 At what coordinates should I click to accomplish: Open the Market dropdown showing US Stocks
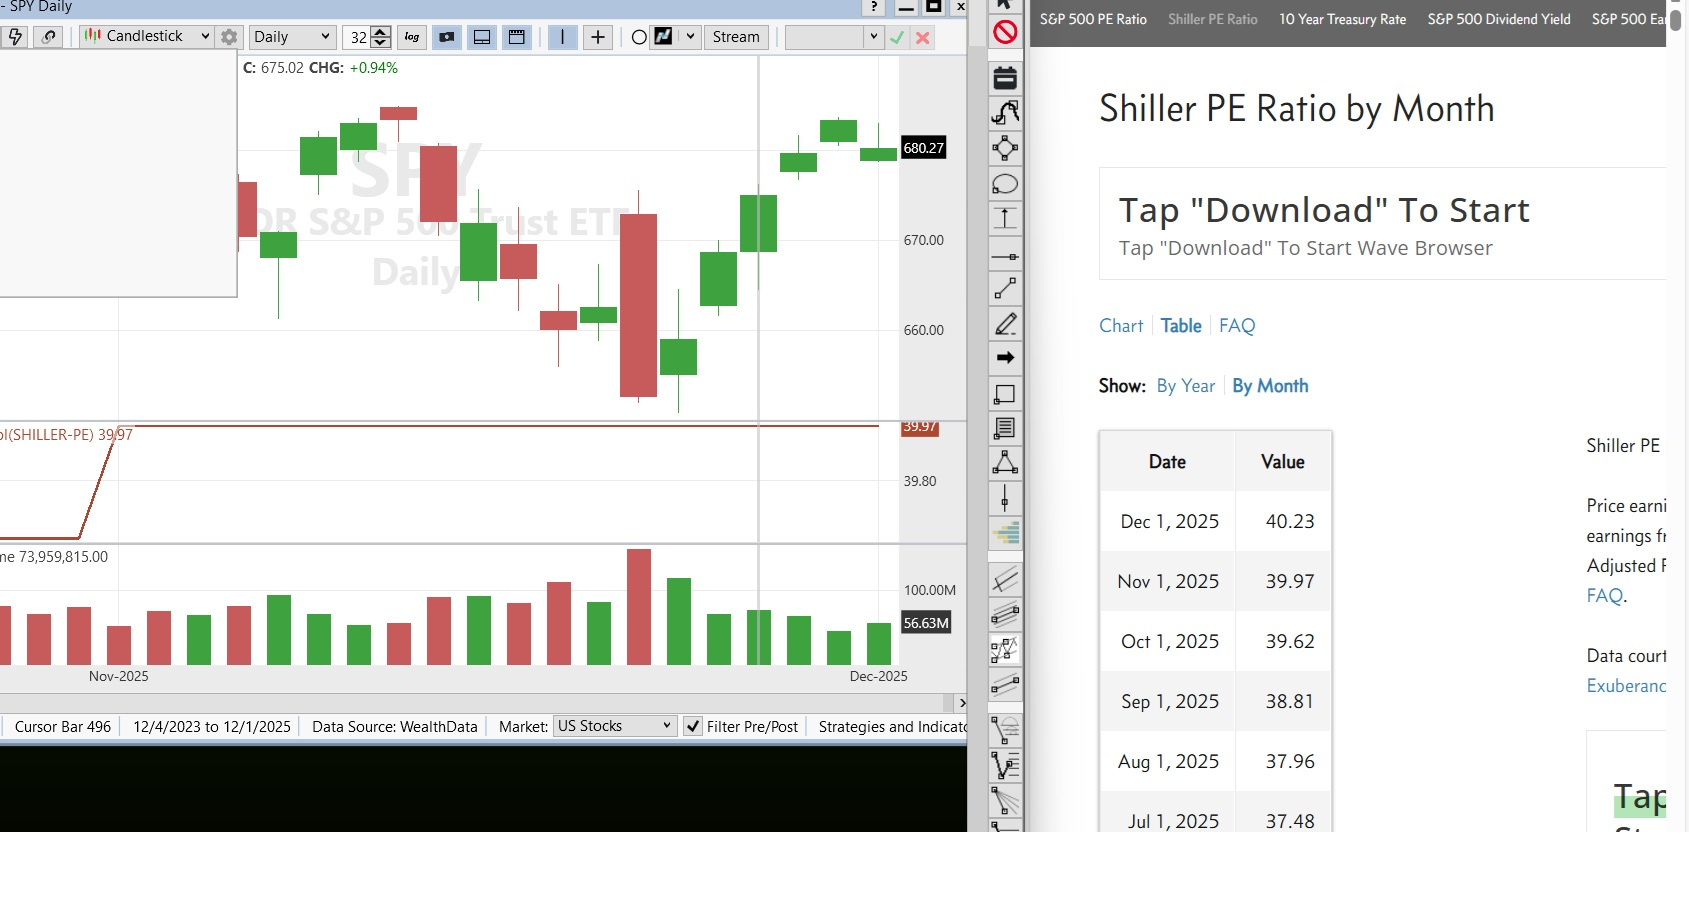click(x=615, y=726)
